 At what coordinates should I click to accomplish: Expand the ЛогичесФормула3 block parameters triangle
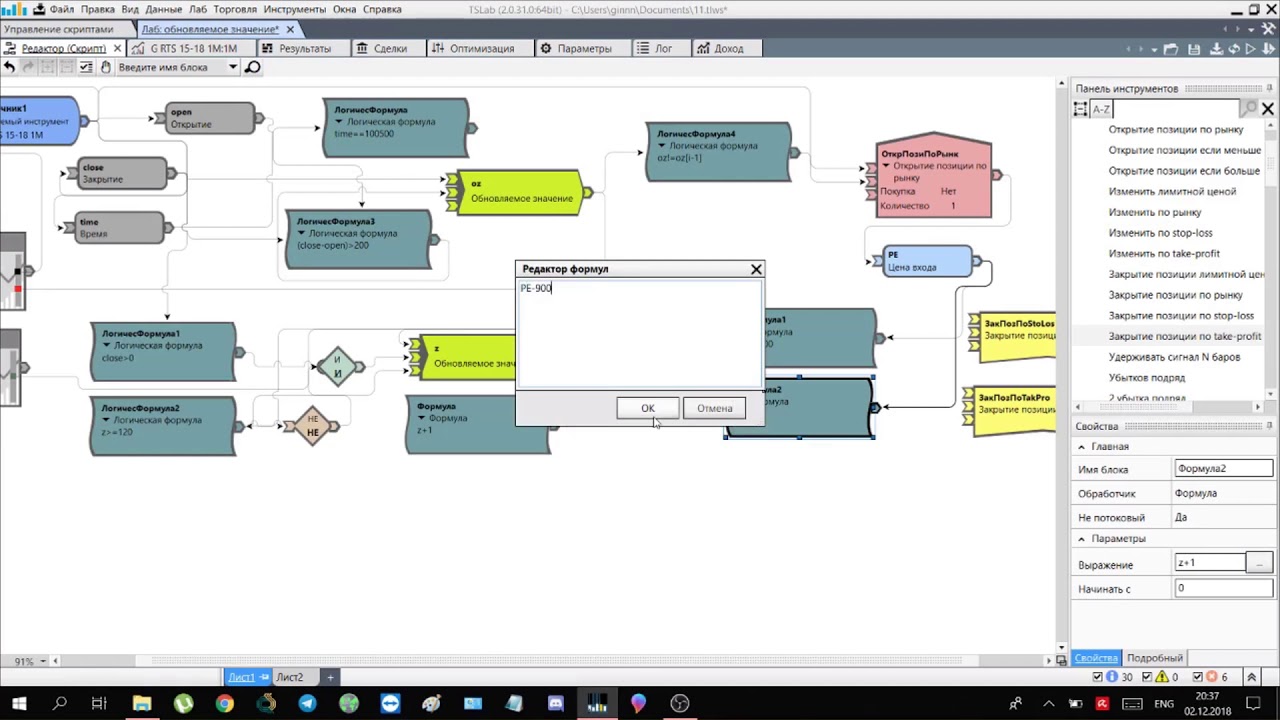coord(301,233)
